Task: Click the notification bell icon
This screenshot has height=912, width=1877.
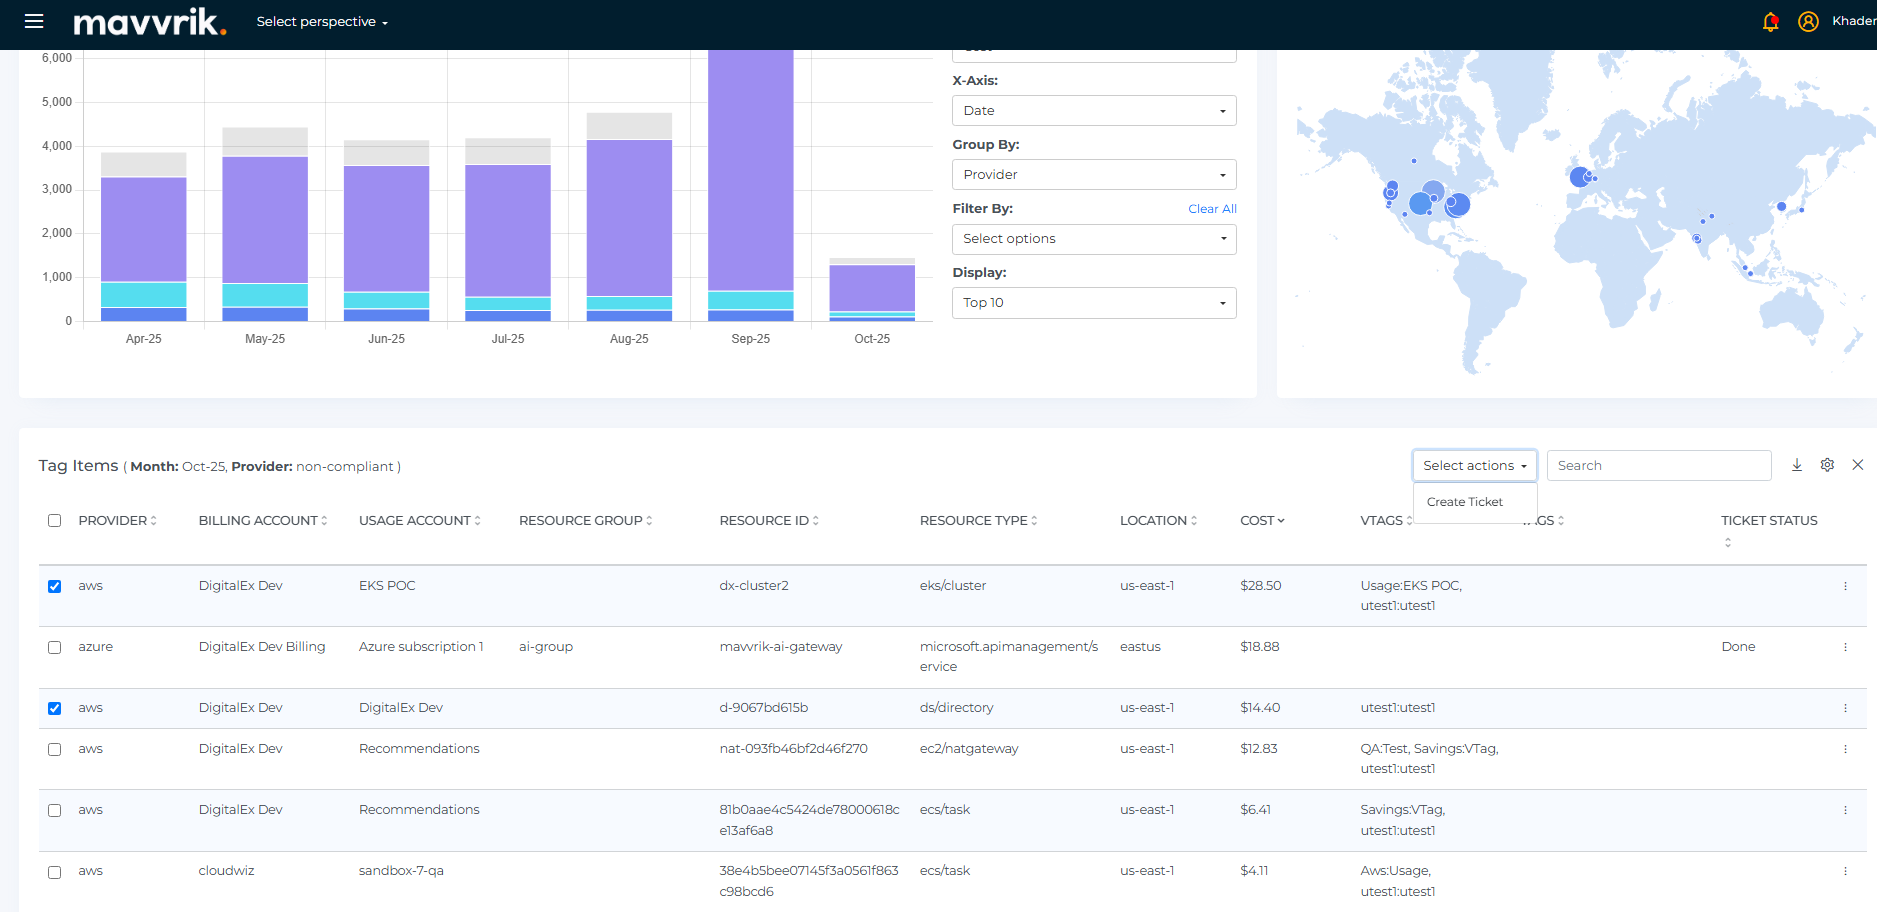Action: [x=1770, y=21]
